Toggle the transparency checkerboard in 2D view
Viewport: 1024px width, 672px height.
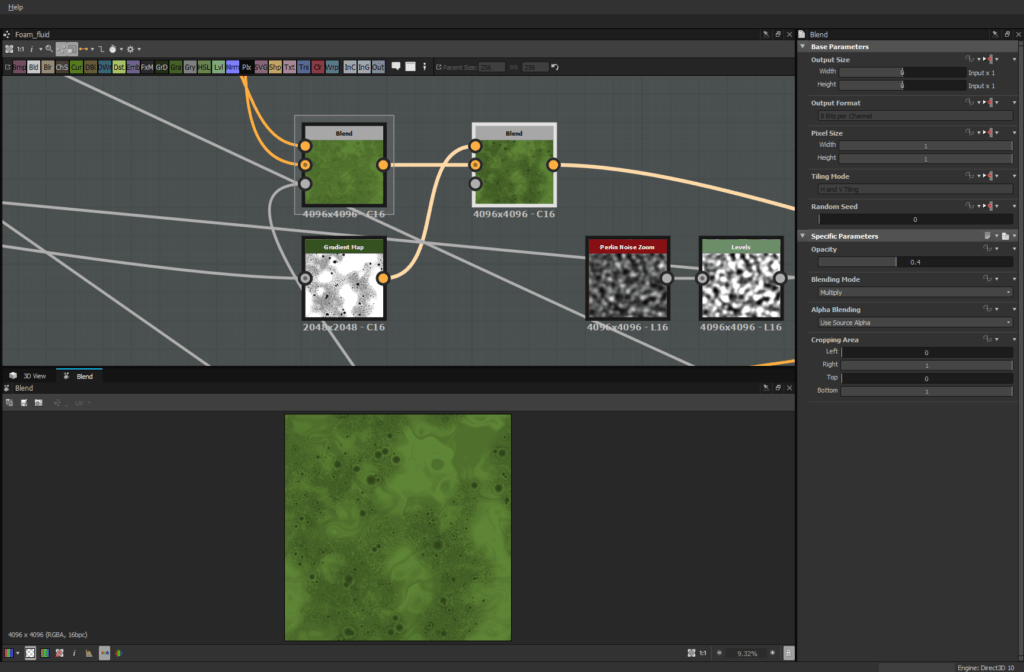pos(30,653)
